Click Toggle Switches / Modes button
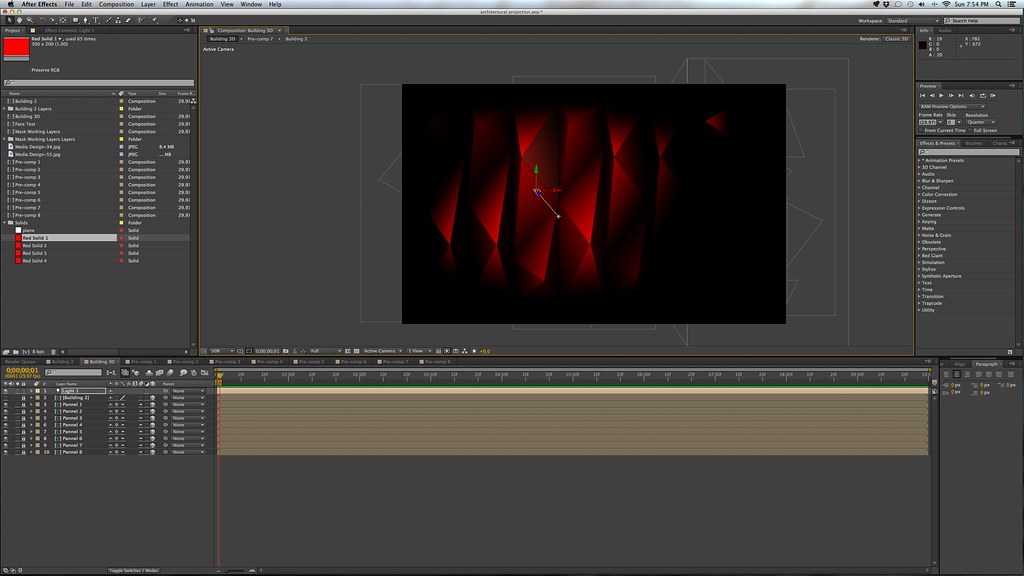The width and height of the screenshot is (1024, 576). click(133, 570)
